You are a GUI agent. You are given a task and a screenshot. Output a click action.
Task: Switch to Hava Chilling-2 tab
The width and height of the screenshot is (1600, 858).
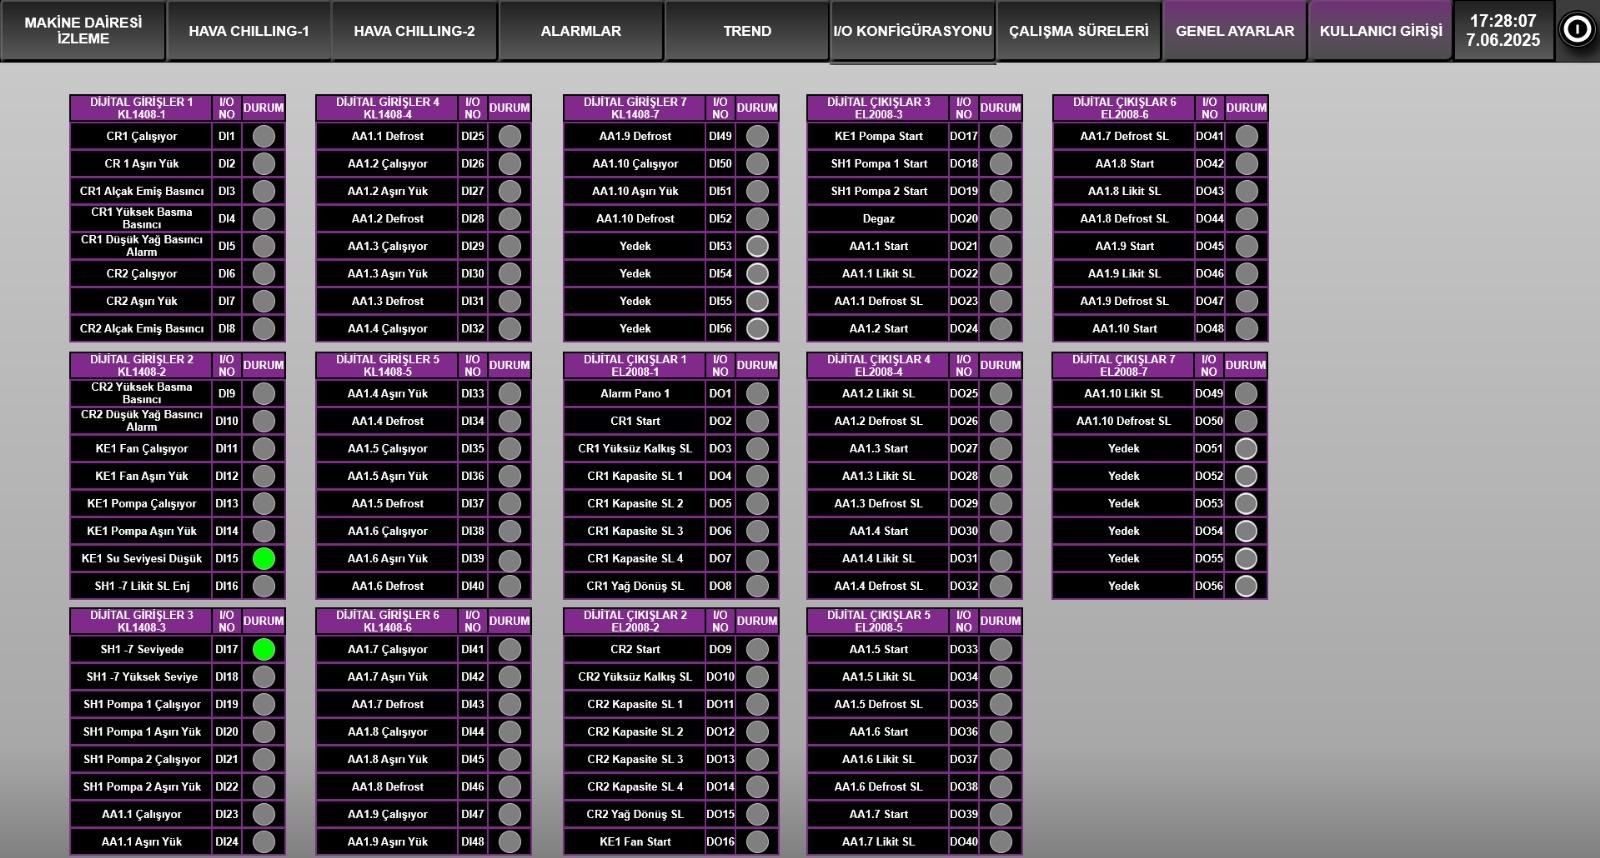pyautogui.click(x=414, y=31)
